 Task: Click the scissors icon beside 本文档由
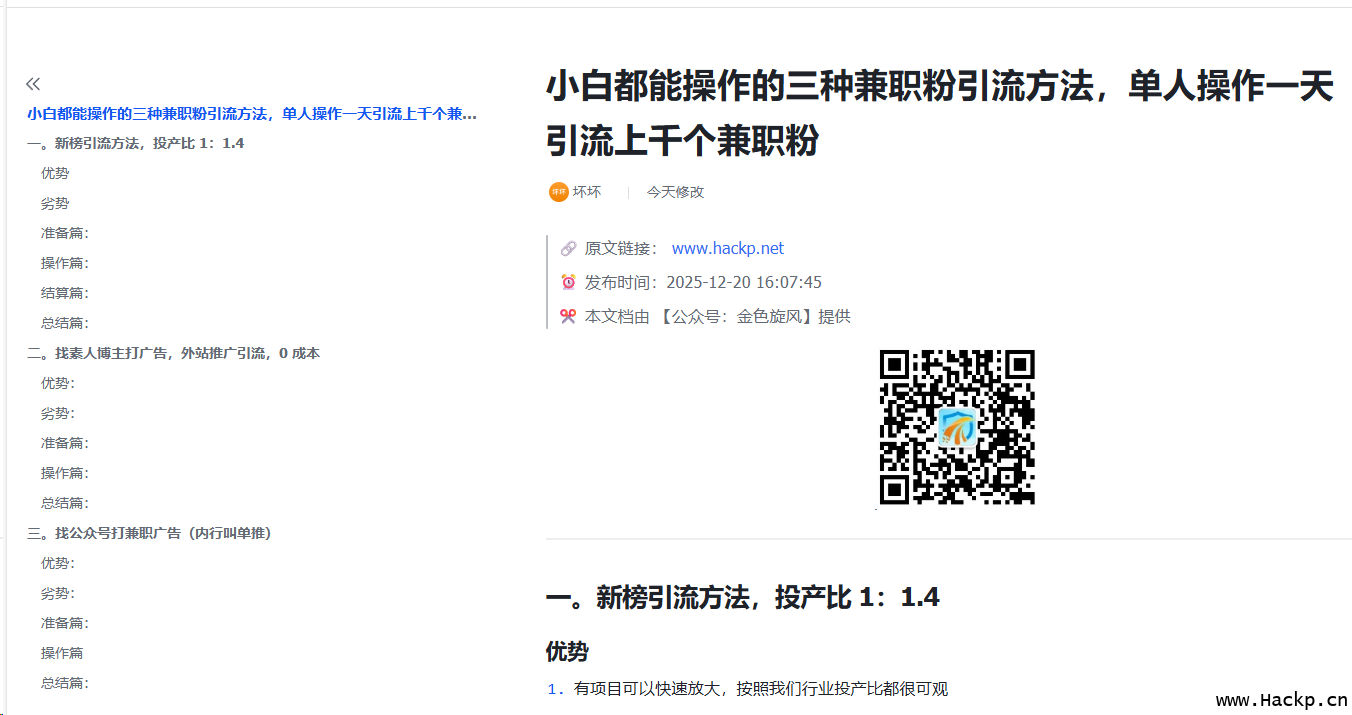tap(568, 317)
